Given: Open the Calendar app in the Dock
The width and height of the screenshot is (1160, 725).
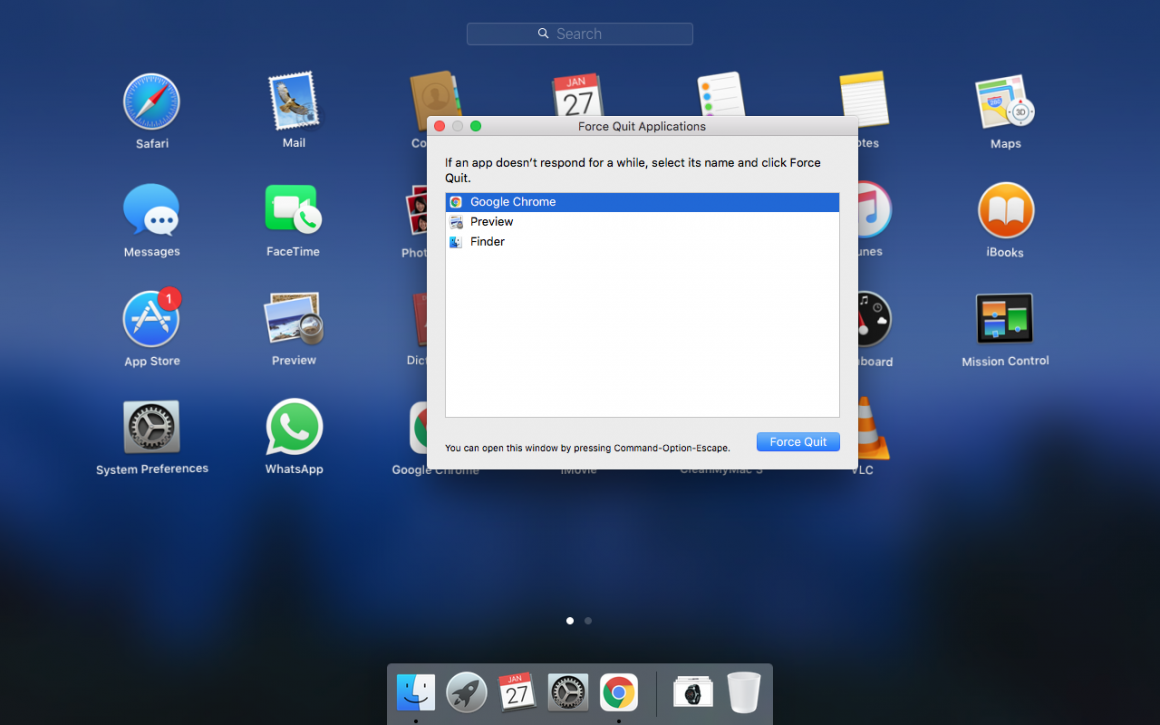Looking at the screenshot, I should [x=517, y=692].
